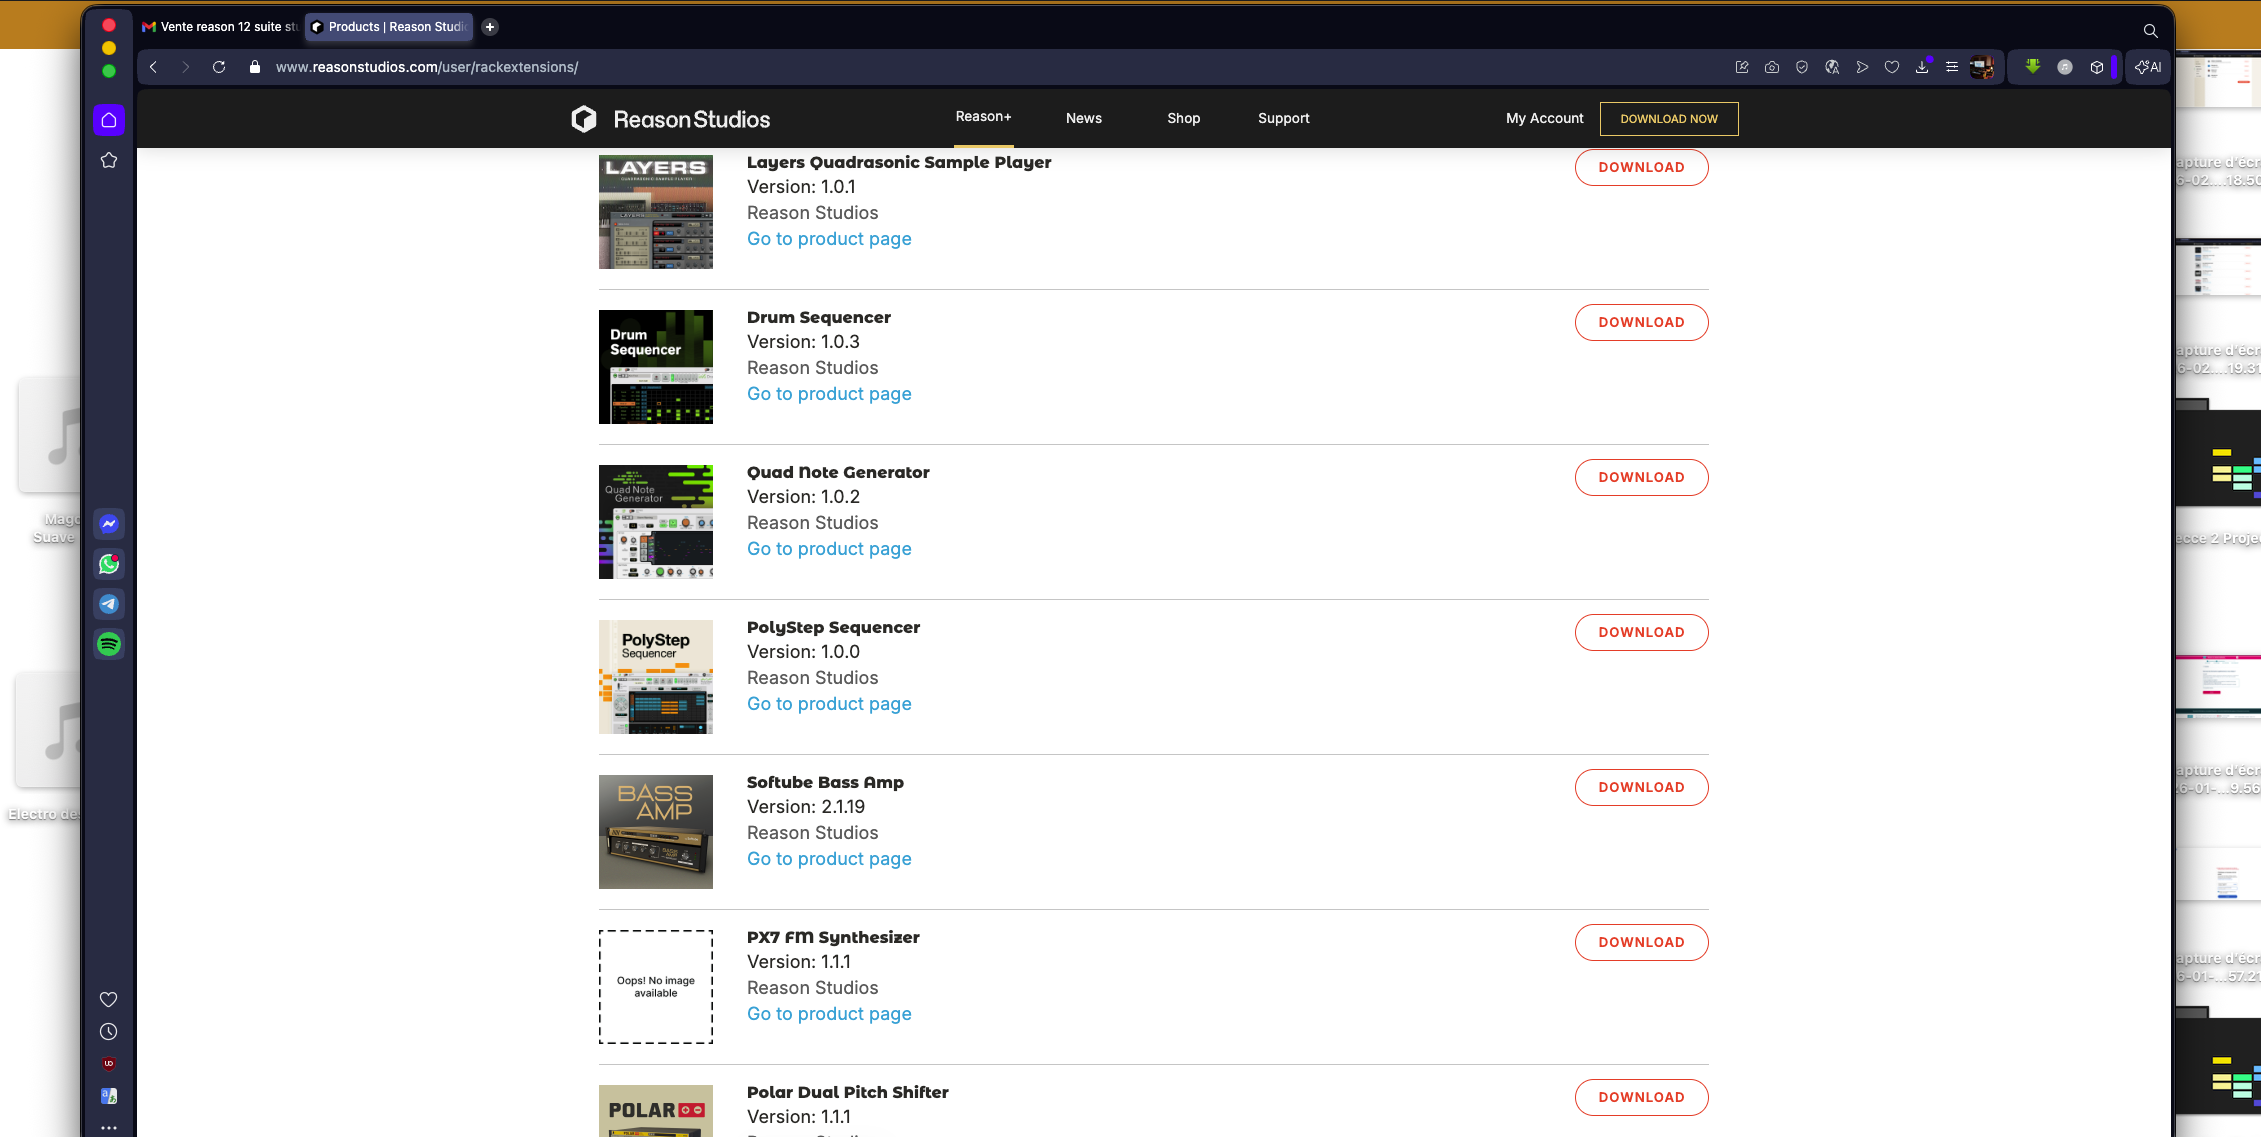Open tab search magnifier icon

click(2150, 31)
